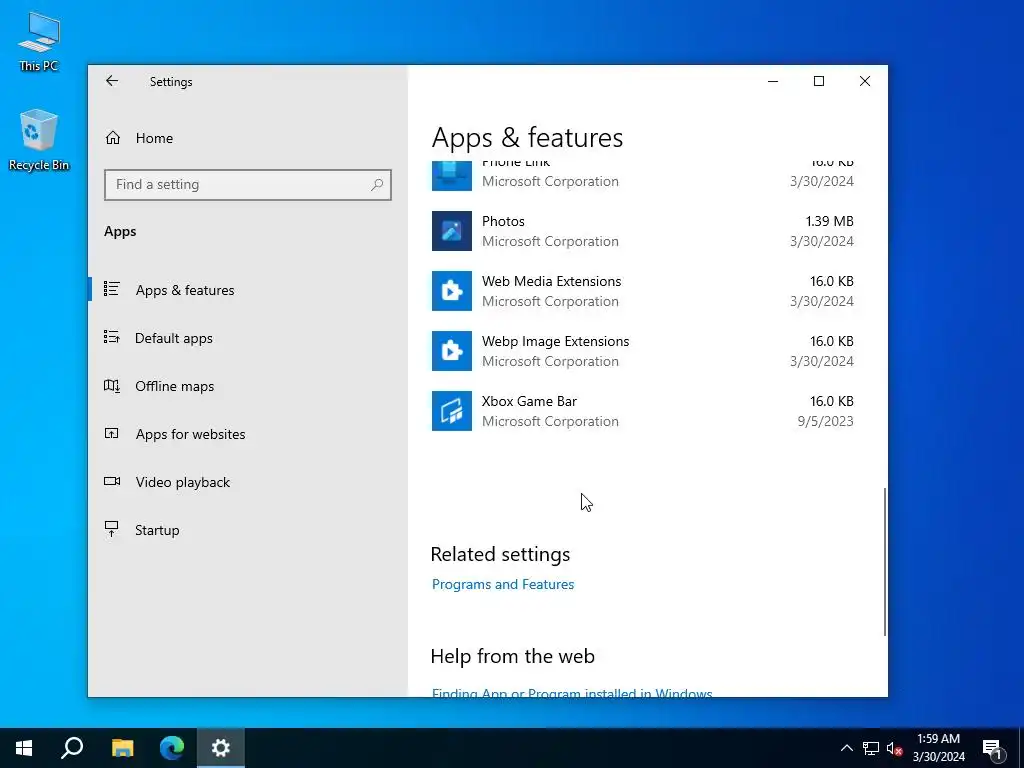Click the Video playback camera icon
This screenshot has width=1024, height=768.
tap(112, 481)
